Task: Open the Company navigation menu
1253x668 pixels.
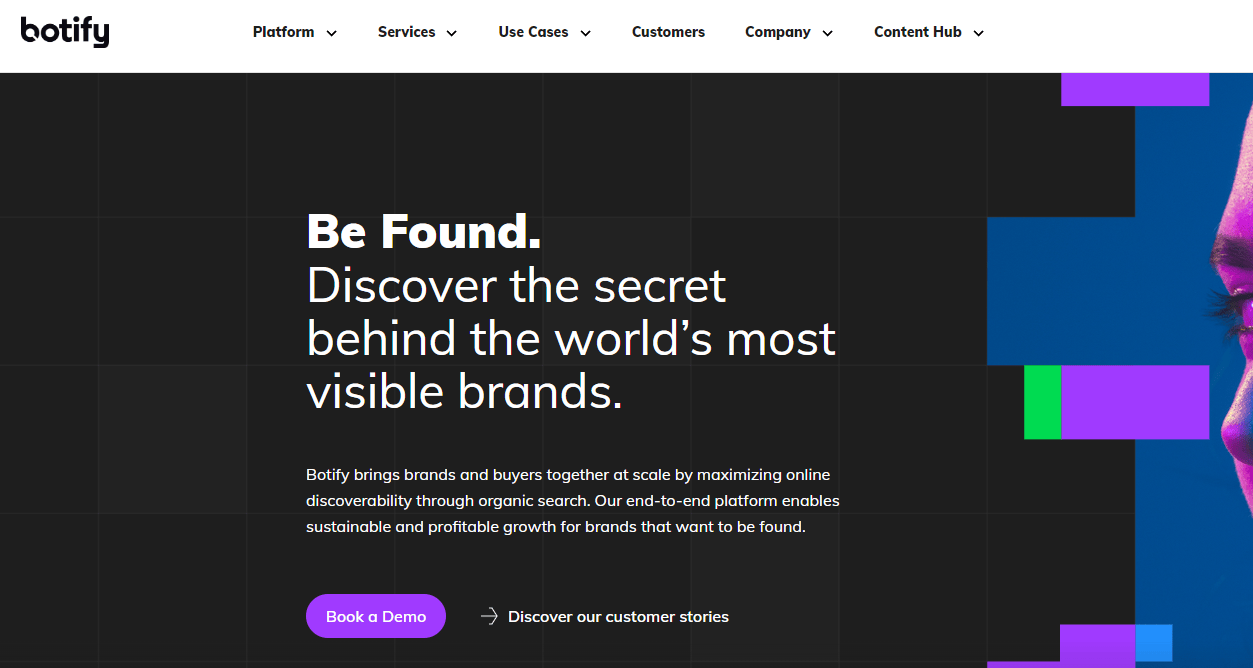Action: [x=778, y=32]
